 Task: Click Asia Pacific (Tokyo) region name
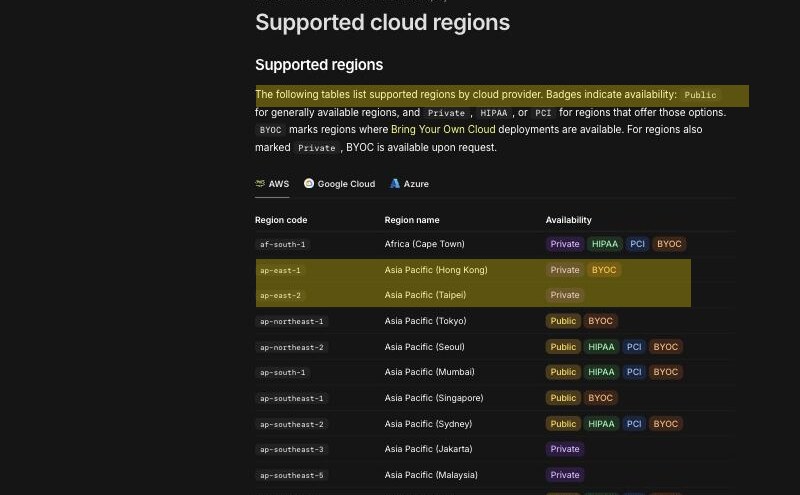click(426, 321)
